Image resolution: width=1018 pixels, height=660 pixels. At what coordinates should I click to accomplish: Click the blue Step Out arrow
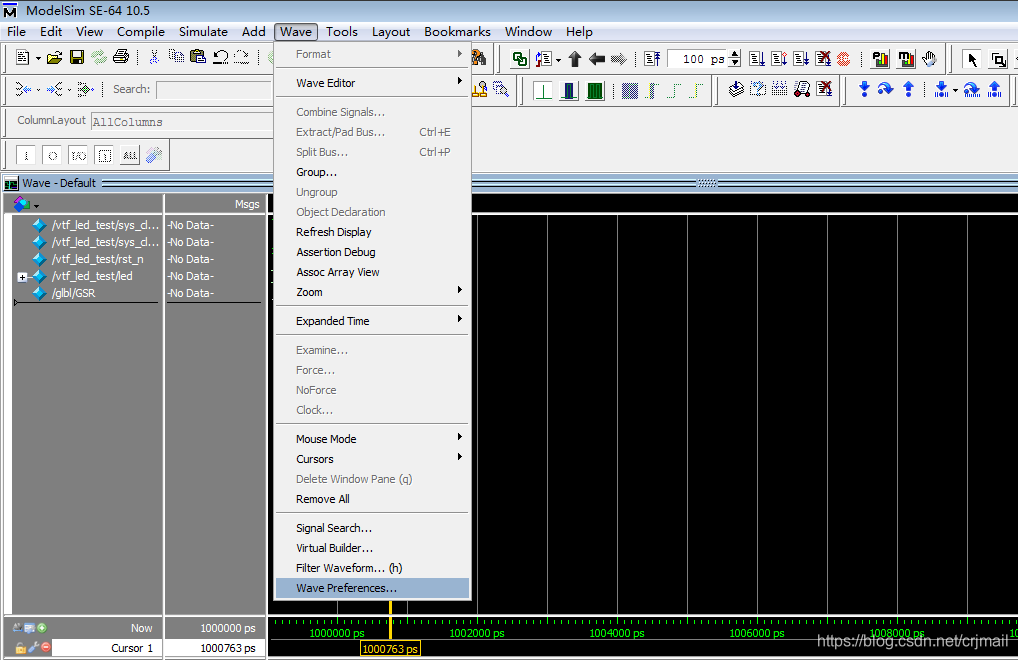point(908,89)
